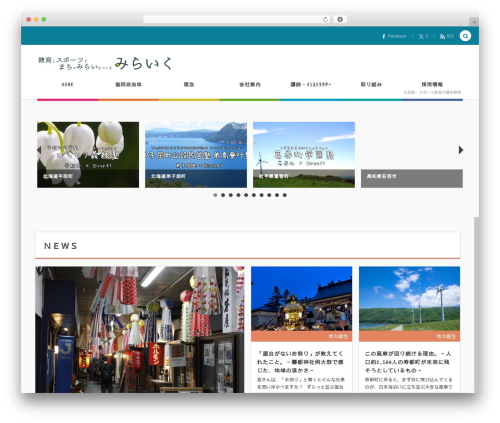Open the この風車が回り続ける理由 article title

pyautogui.click(x=408, y=362)
